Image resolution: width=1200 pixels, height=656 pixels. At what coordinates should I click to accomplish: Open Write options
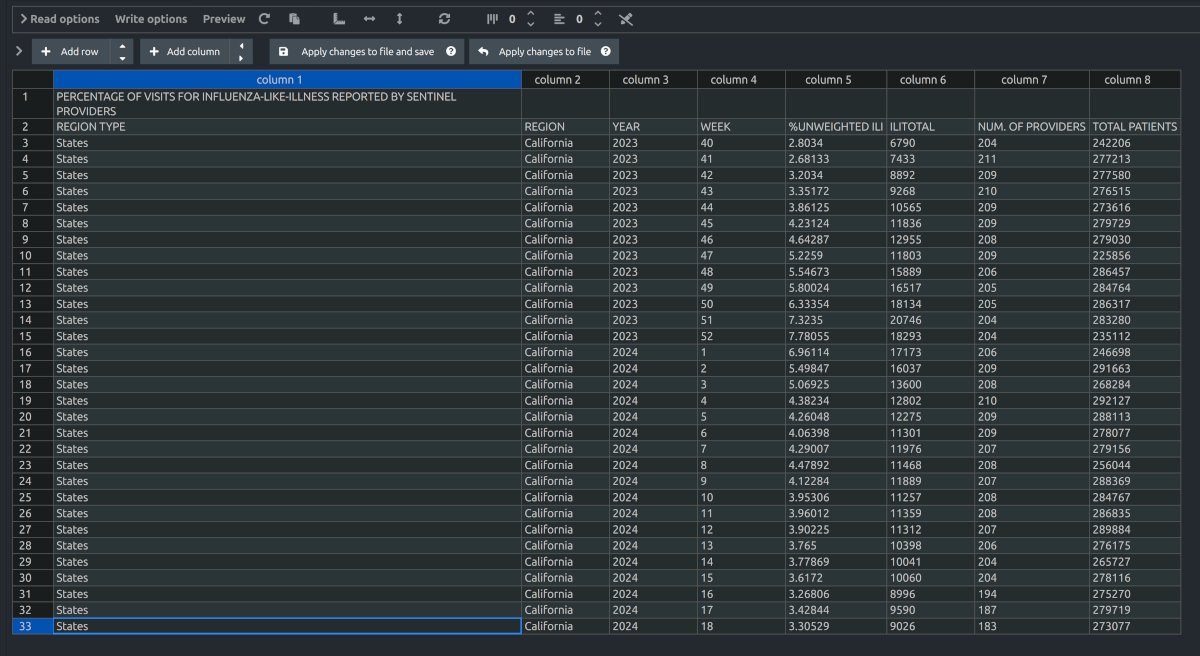(151, 19)
